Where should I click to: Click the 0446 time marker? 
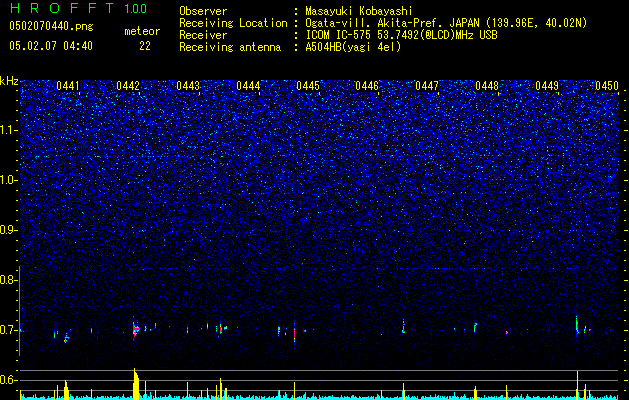point(367,86)
